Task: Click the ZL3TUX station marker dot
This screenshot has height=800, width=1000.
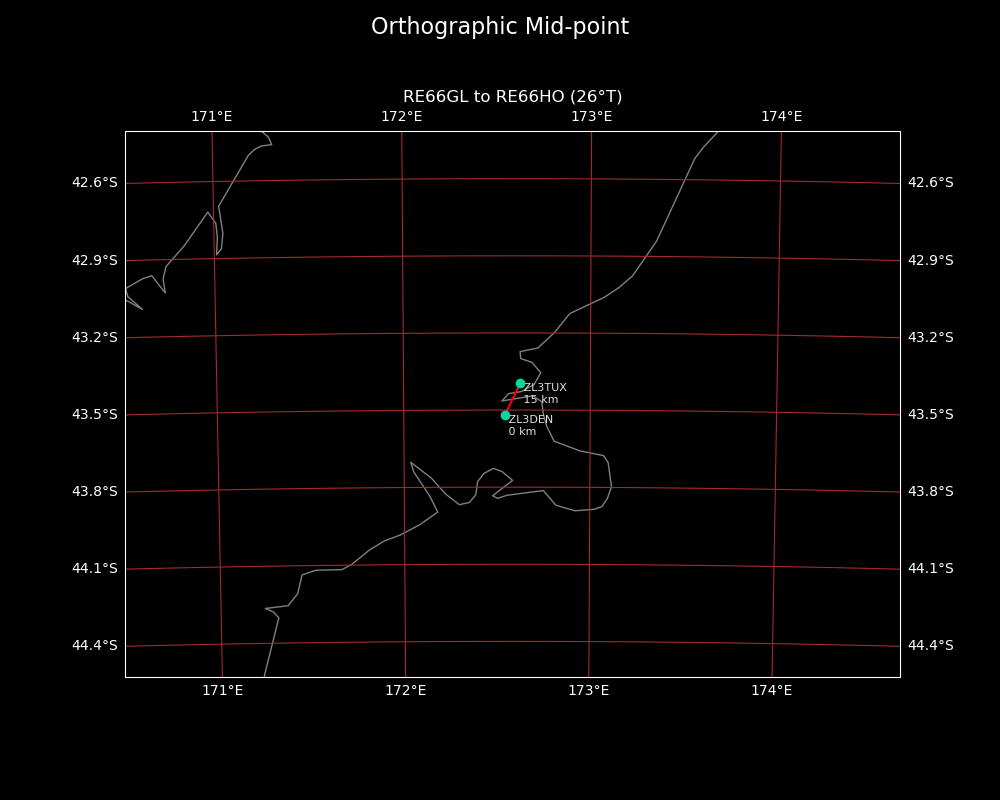Action: pyautogui.click(x=520, y=383)
